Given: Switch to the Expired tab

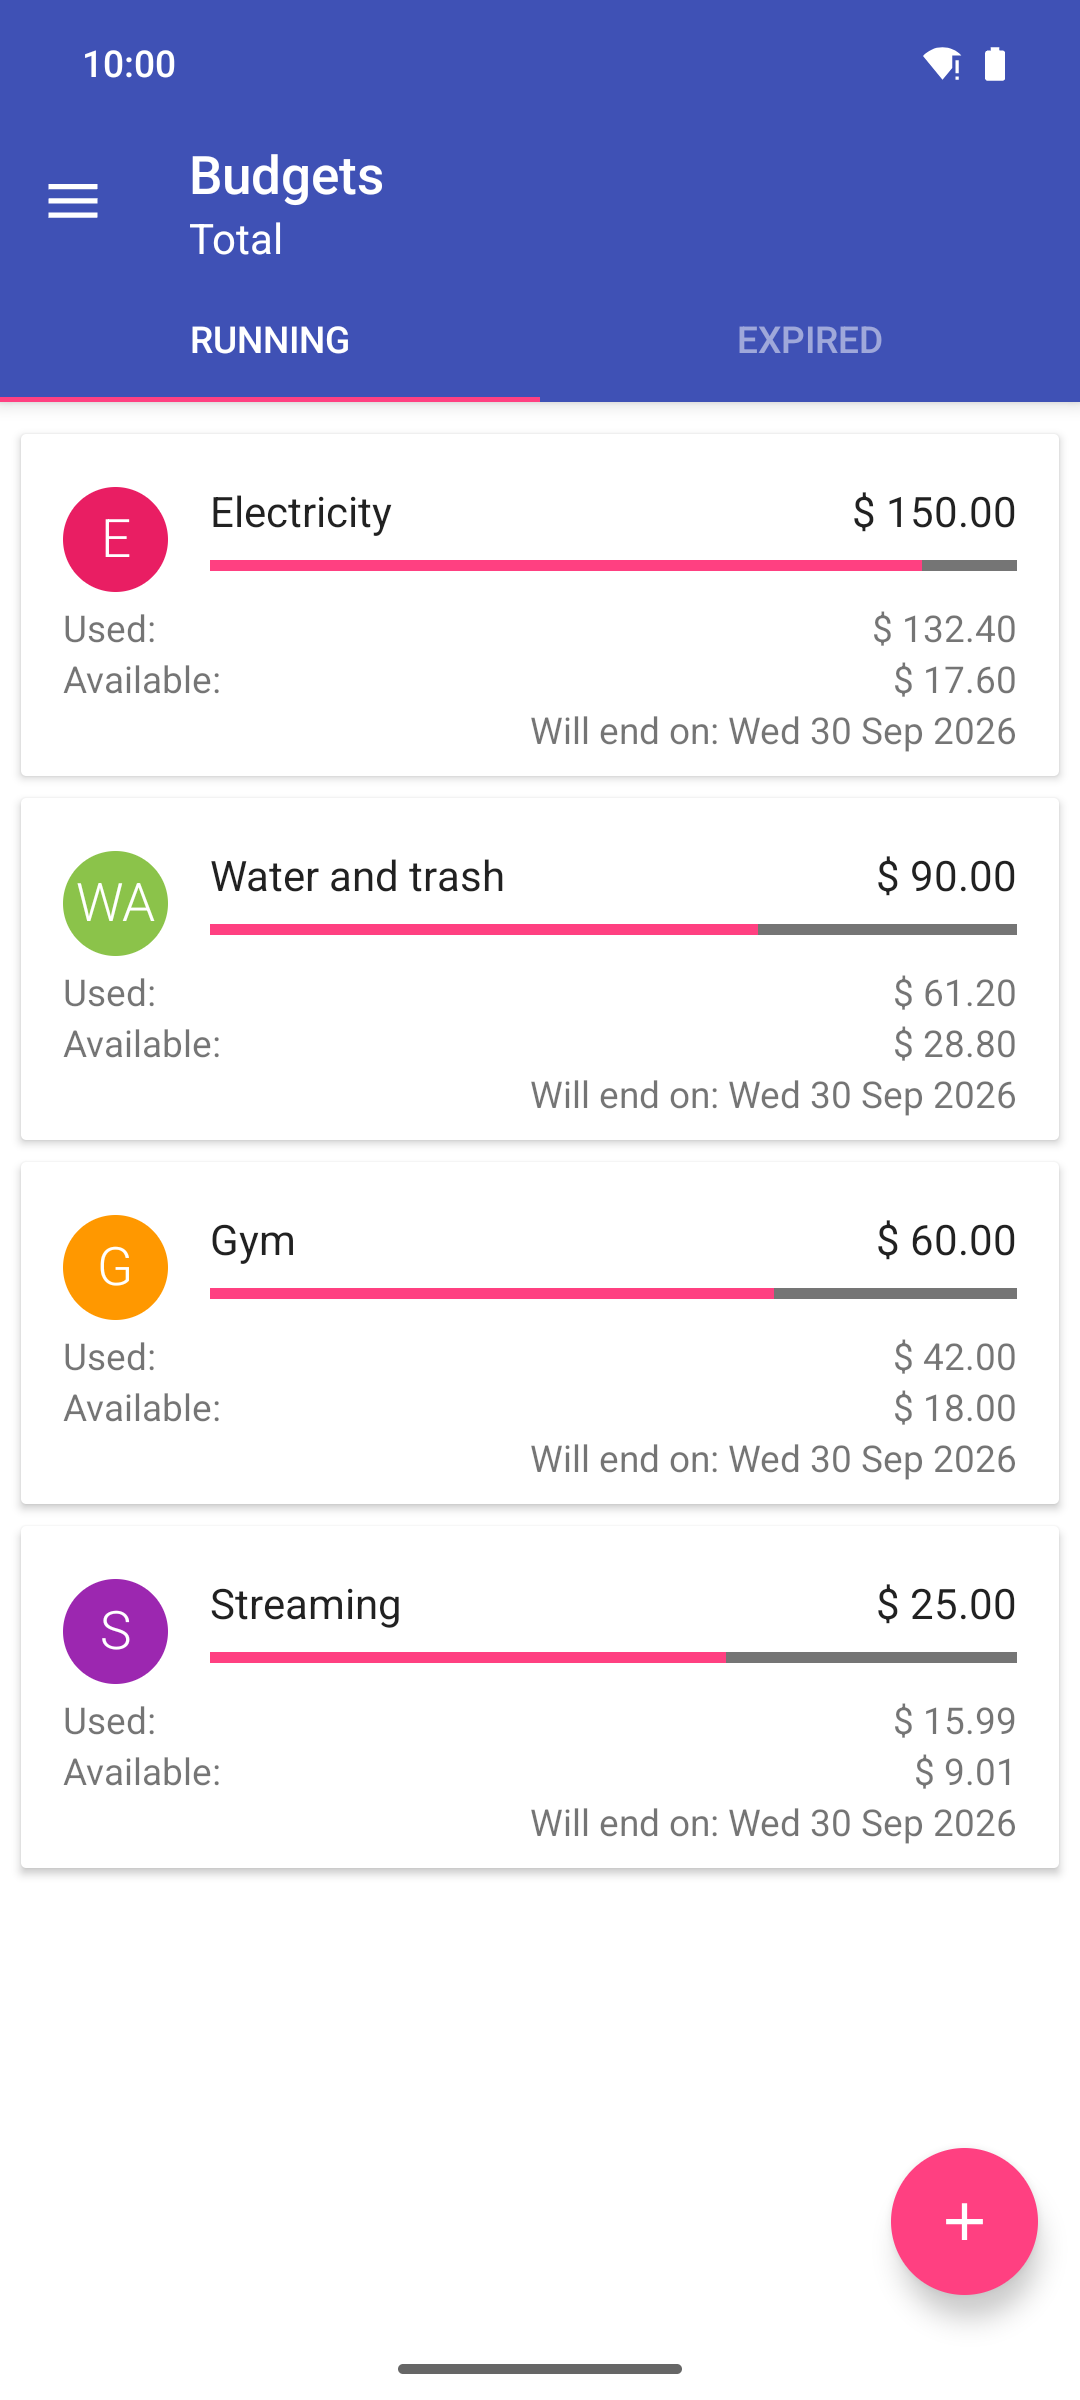Looking at the screenshot, I should 810,340.
